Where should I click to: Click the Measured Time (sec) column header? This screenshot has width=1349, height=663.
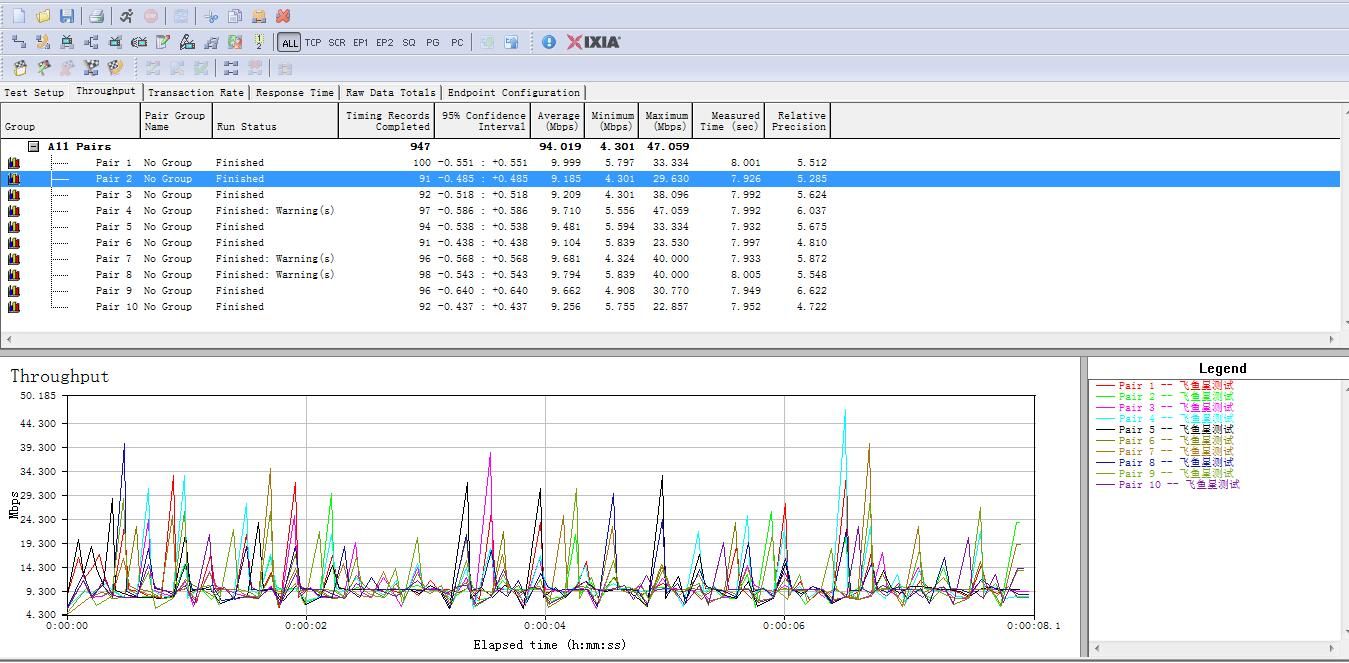click(x=730, y=121)
